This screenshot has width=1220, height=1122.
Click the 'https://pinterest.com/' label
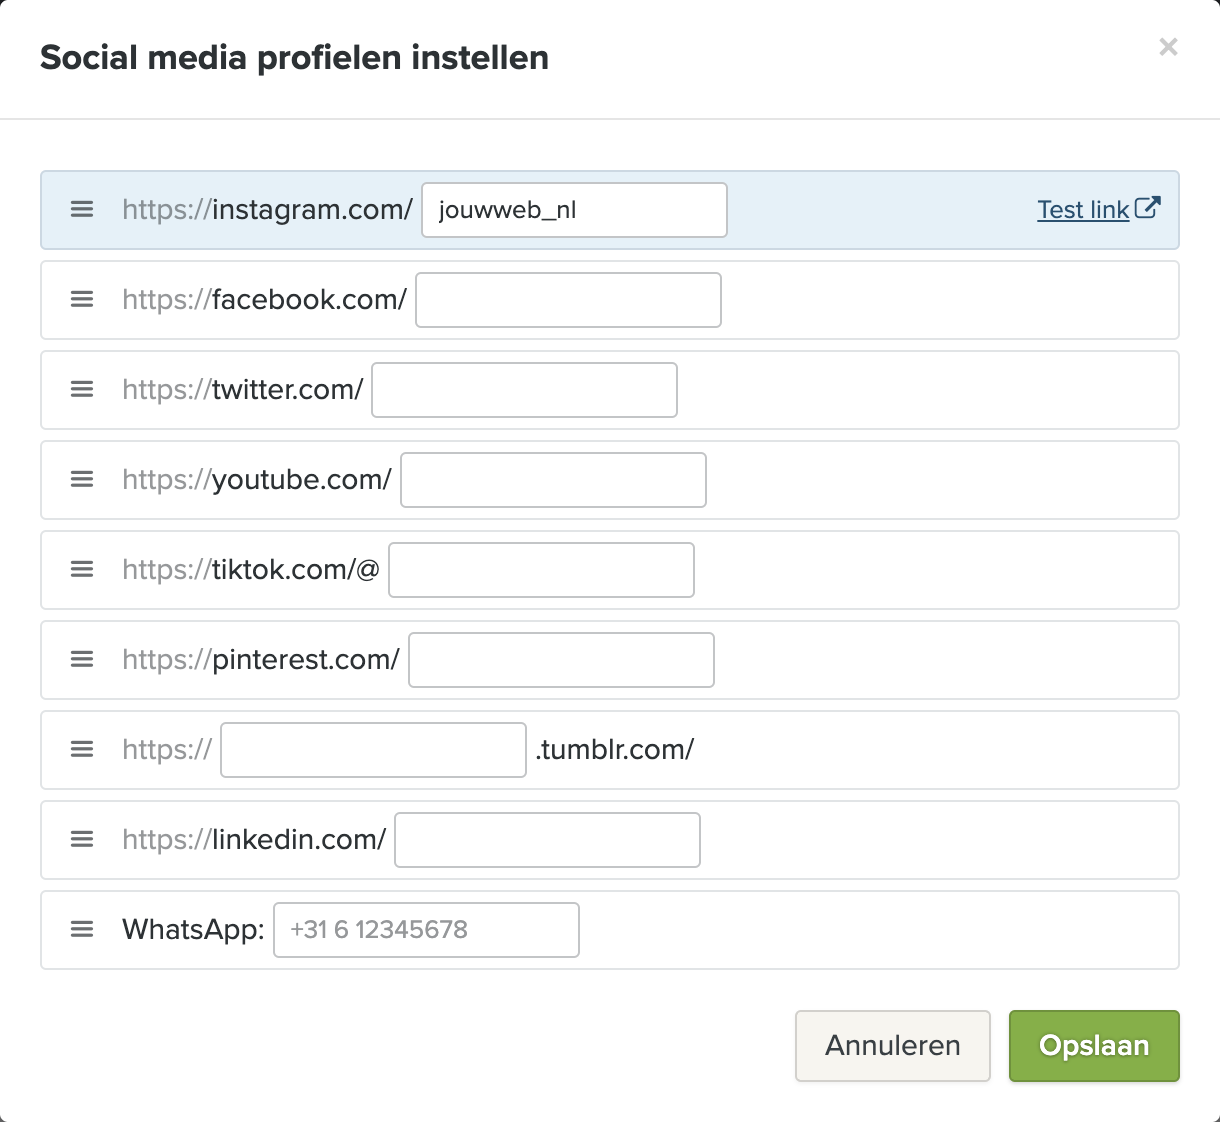coord(261,660)
